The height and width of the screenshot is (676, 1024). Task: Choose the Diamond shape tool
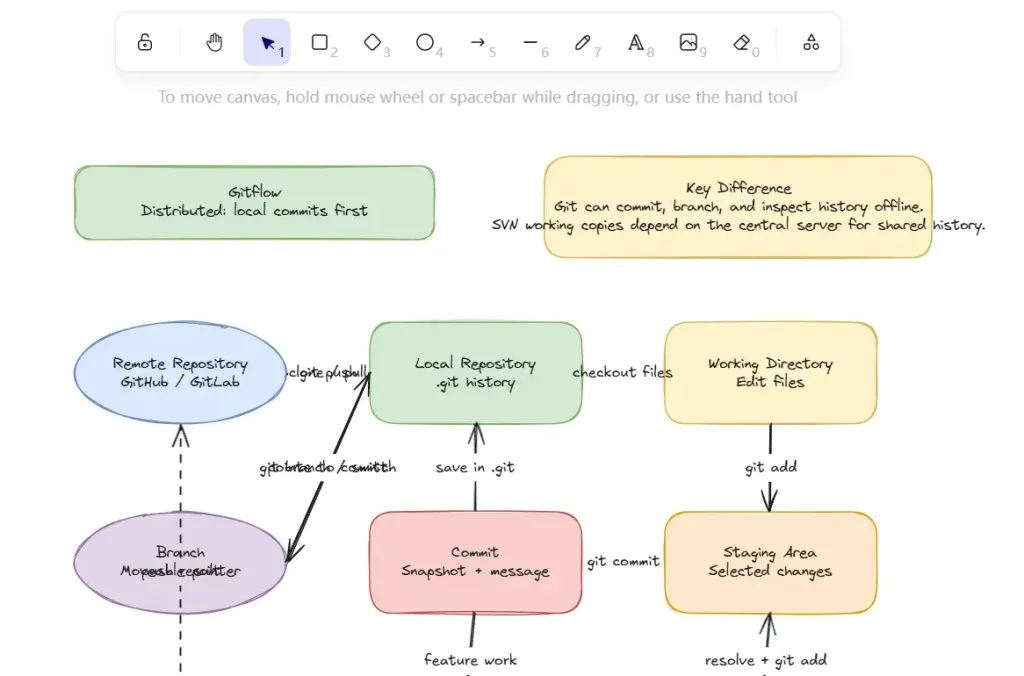click(372, 43)
